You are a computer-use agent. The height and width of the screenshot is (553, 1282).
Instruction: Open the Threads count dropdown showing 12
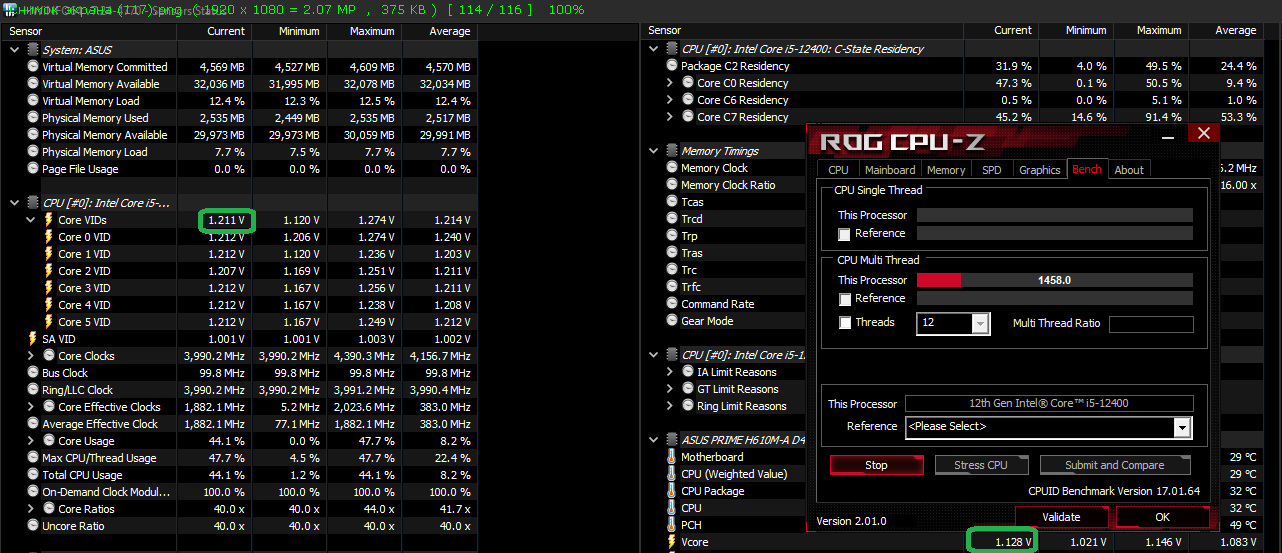point(981,323)
